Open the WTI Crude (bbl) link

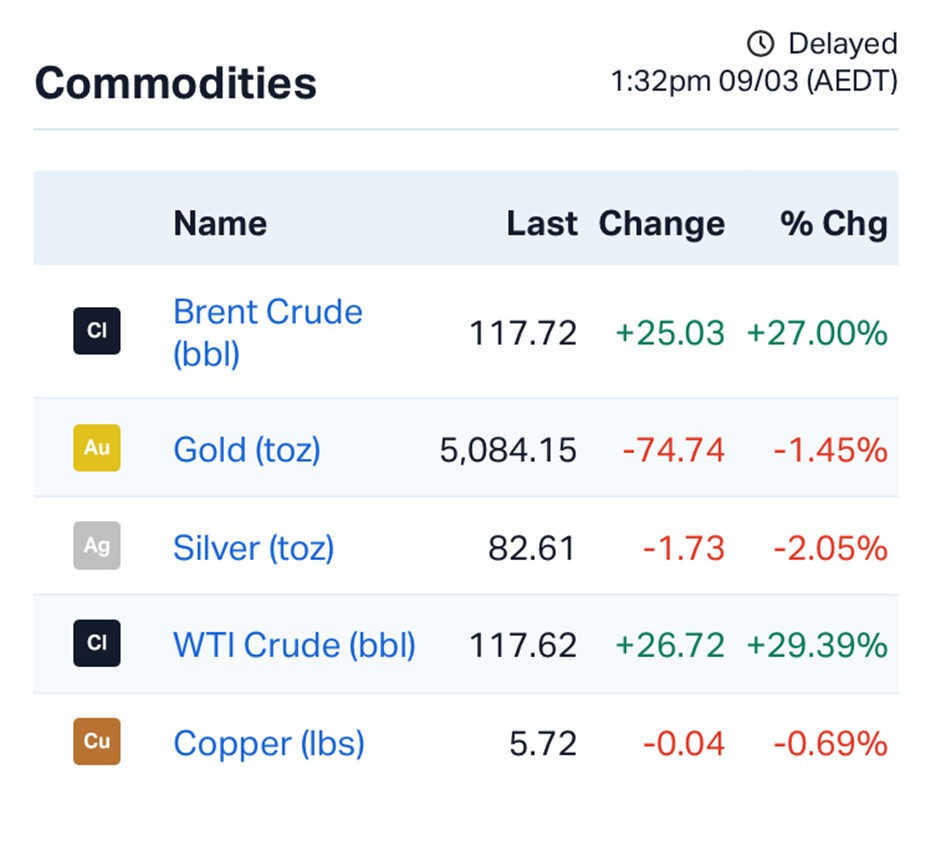pyautogui.click(x=294, y=644)
